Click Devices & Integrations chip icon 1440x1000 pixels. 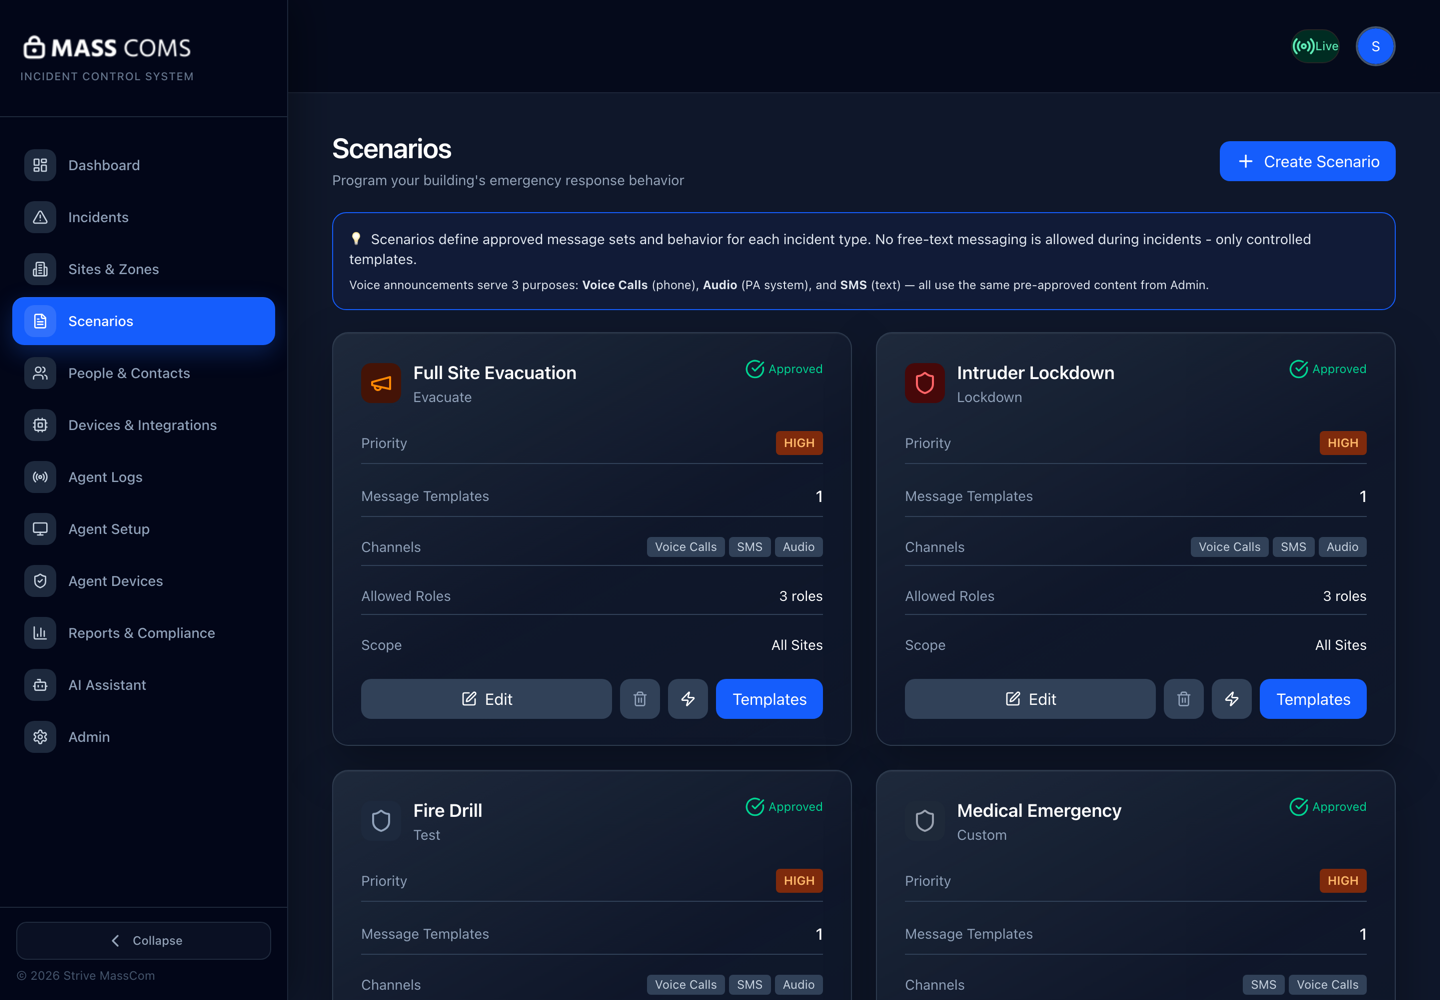click(x=40, y=425)
